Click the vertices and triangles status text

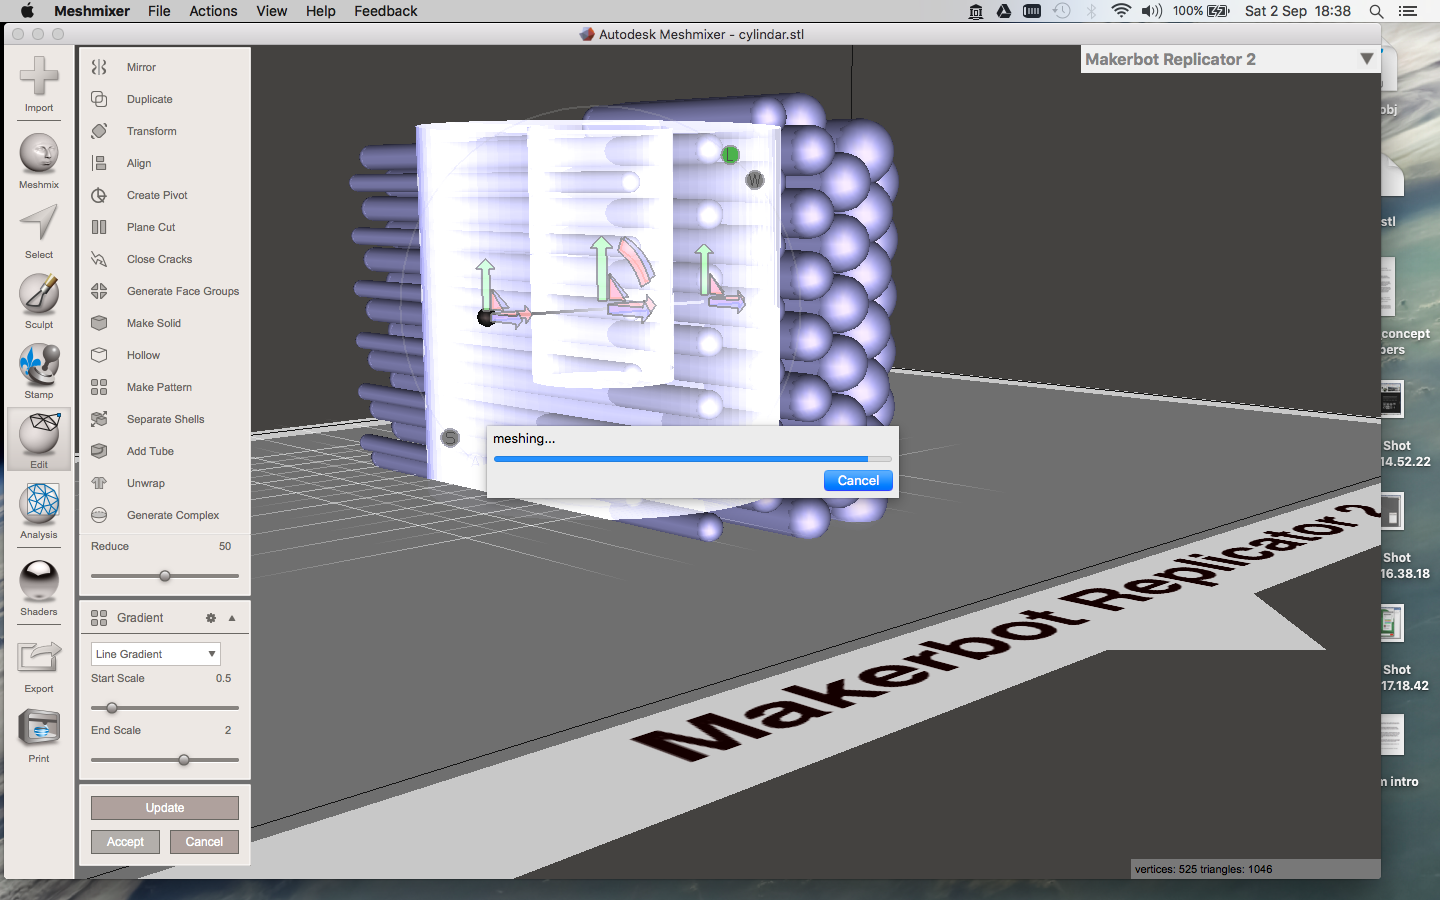1203,869
